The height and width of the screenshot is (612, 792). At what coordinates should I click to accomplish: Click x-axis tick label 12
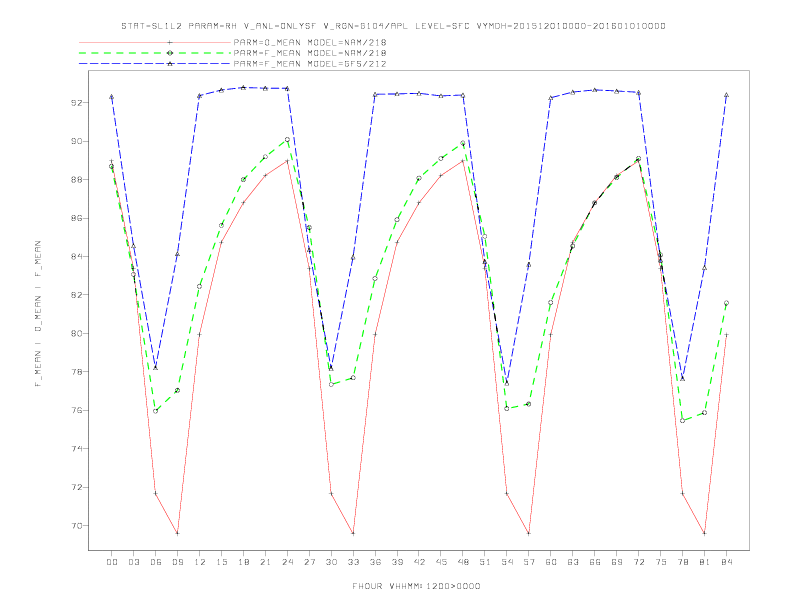[200, 562]
